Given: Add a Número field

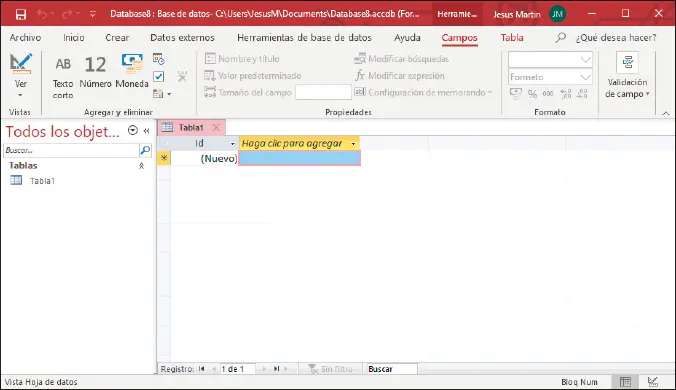Looking at the screenshot, I should coord(95,72).
